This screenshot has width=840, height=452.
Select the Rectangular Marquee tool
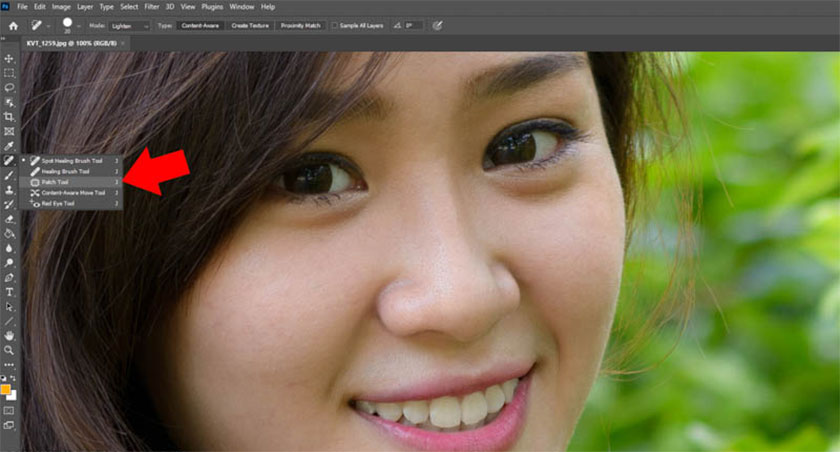click(9, 73)
